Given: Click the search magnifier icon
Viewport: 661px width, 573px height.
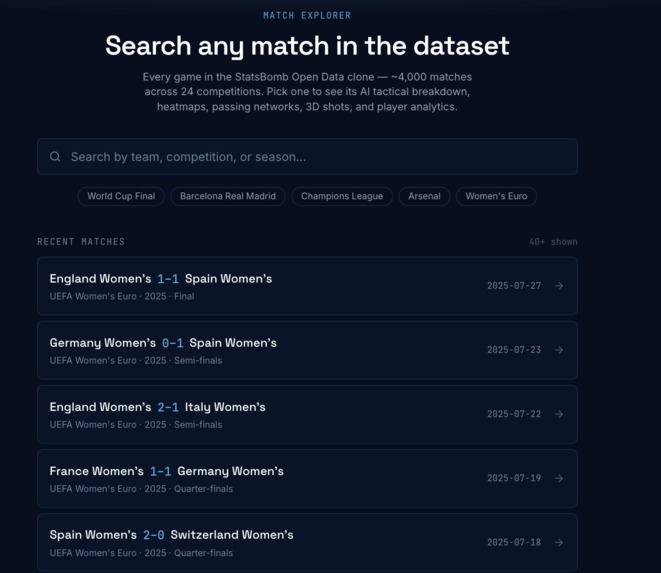Looking at the screenshot, I should coord(55,157).
